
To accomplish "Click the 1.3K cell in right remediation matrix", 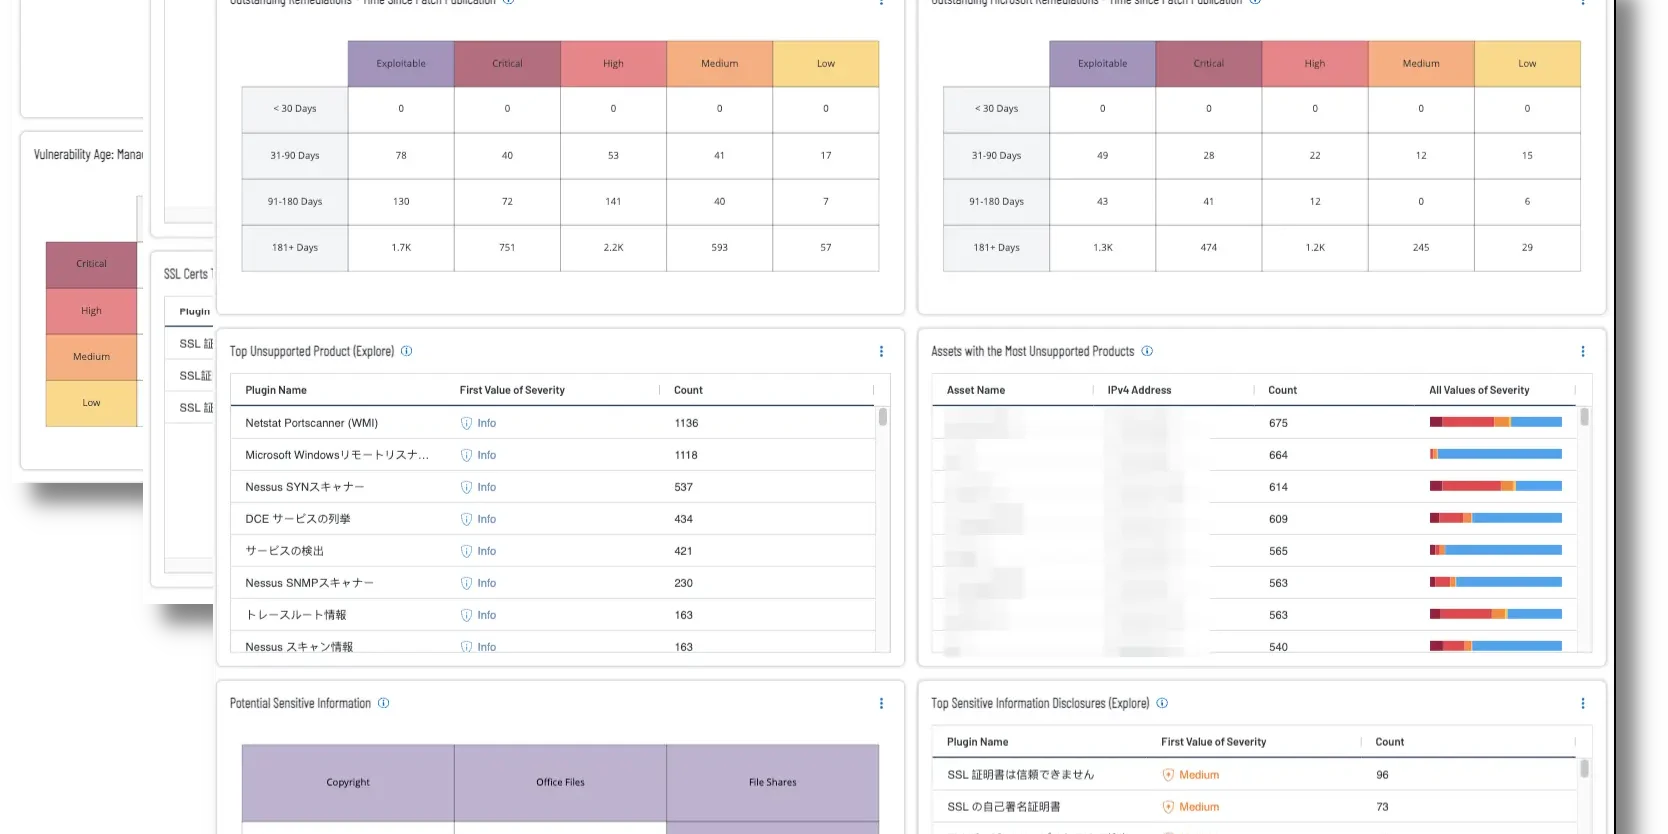I will (1103, 248).
